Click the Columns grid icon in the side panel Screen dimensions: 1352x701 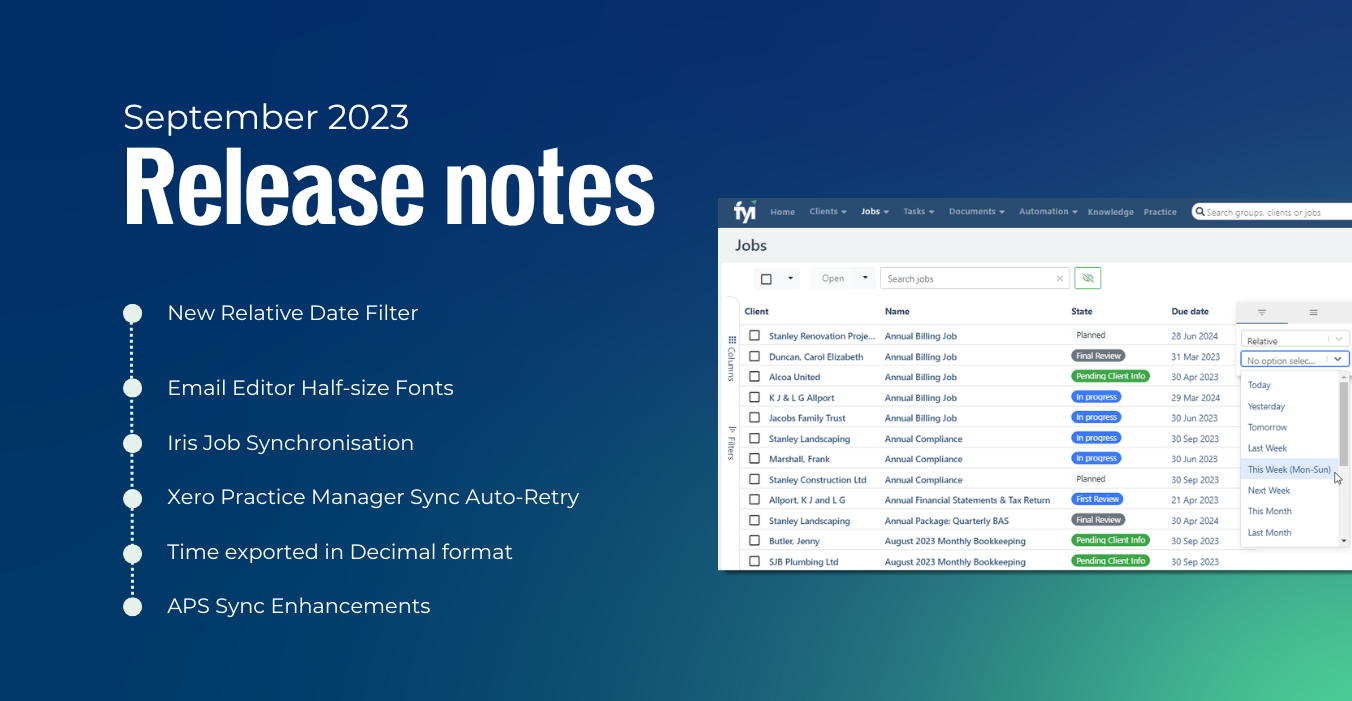[732, 340]
